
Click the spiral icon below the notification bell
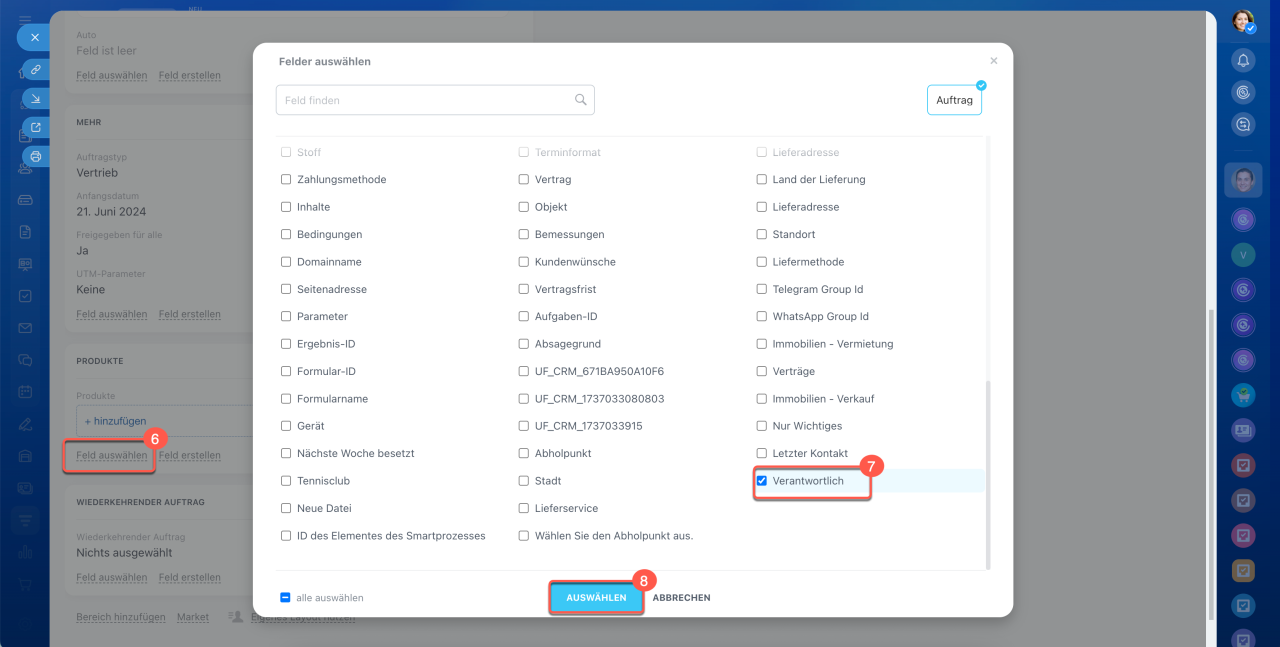(1243, 92)
